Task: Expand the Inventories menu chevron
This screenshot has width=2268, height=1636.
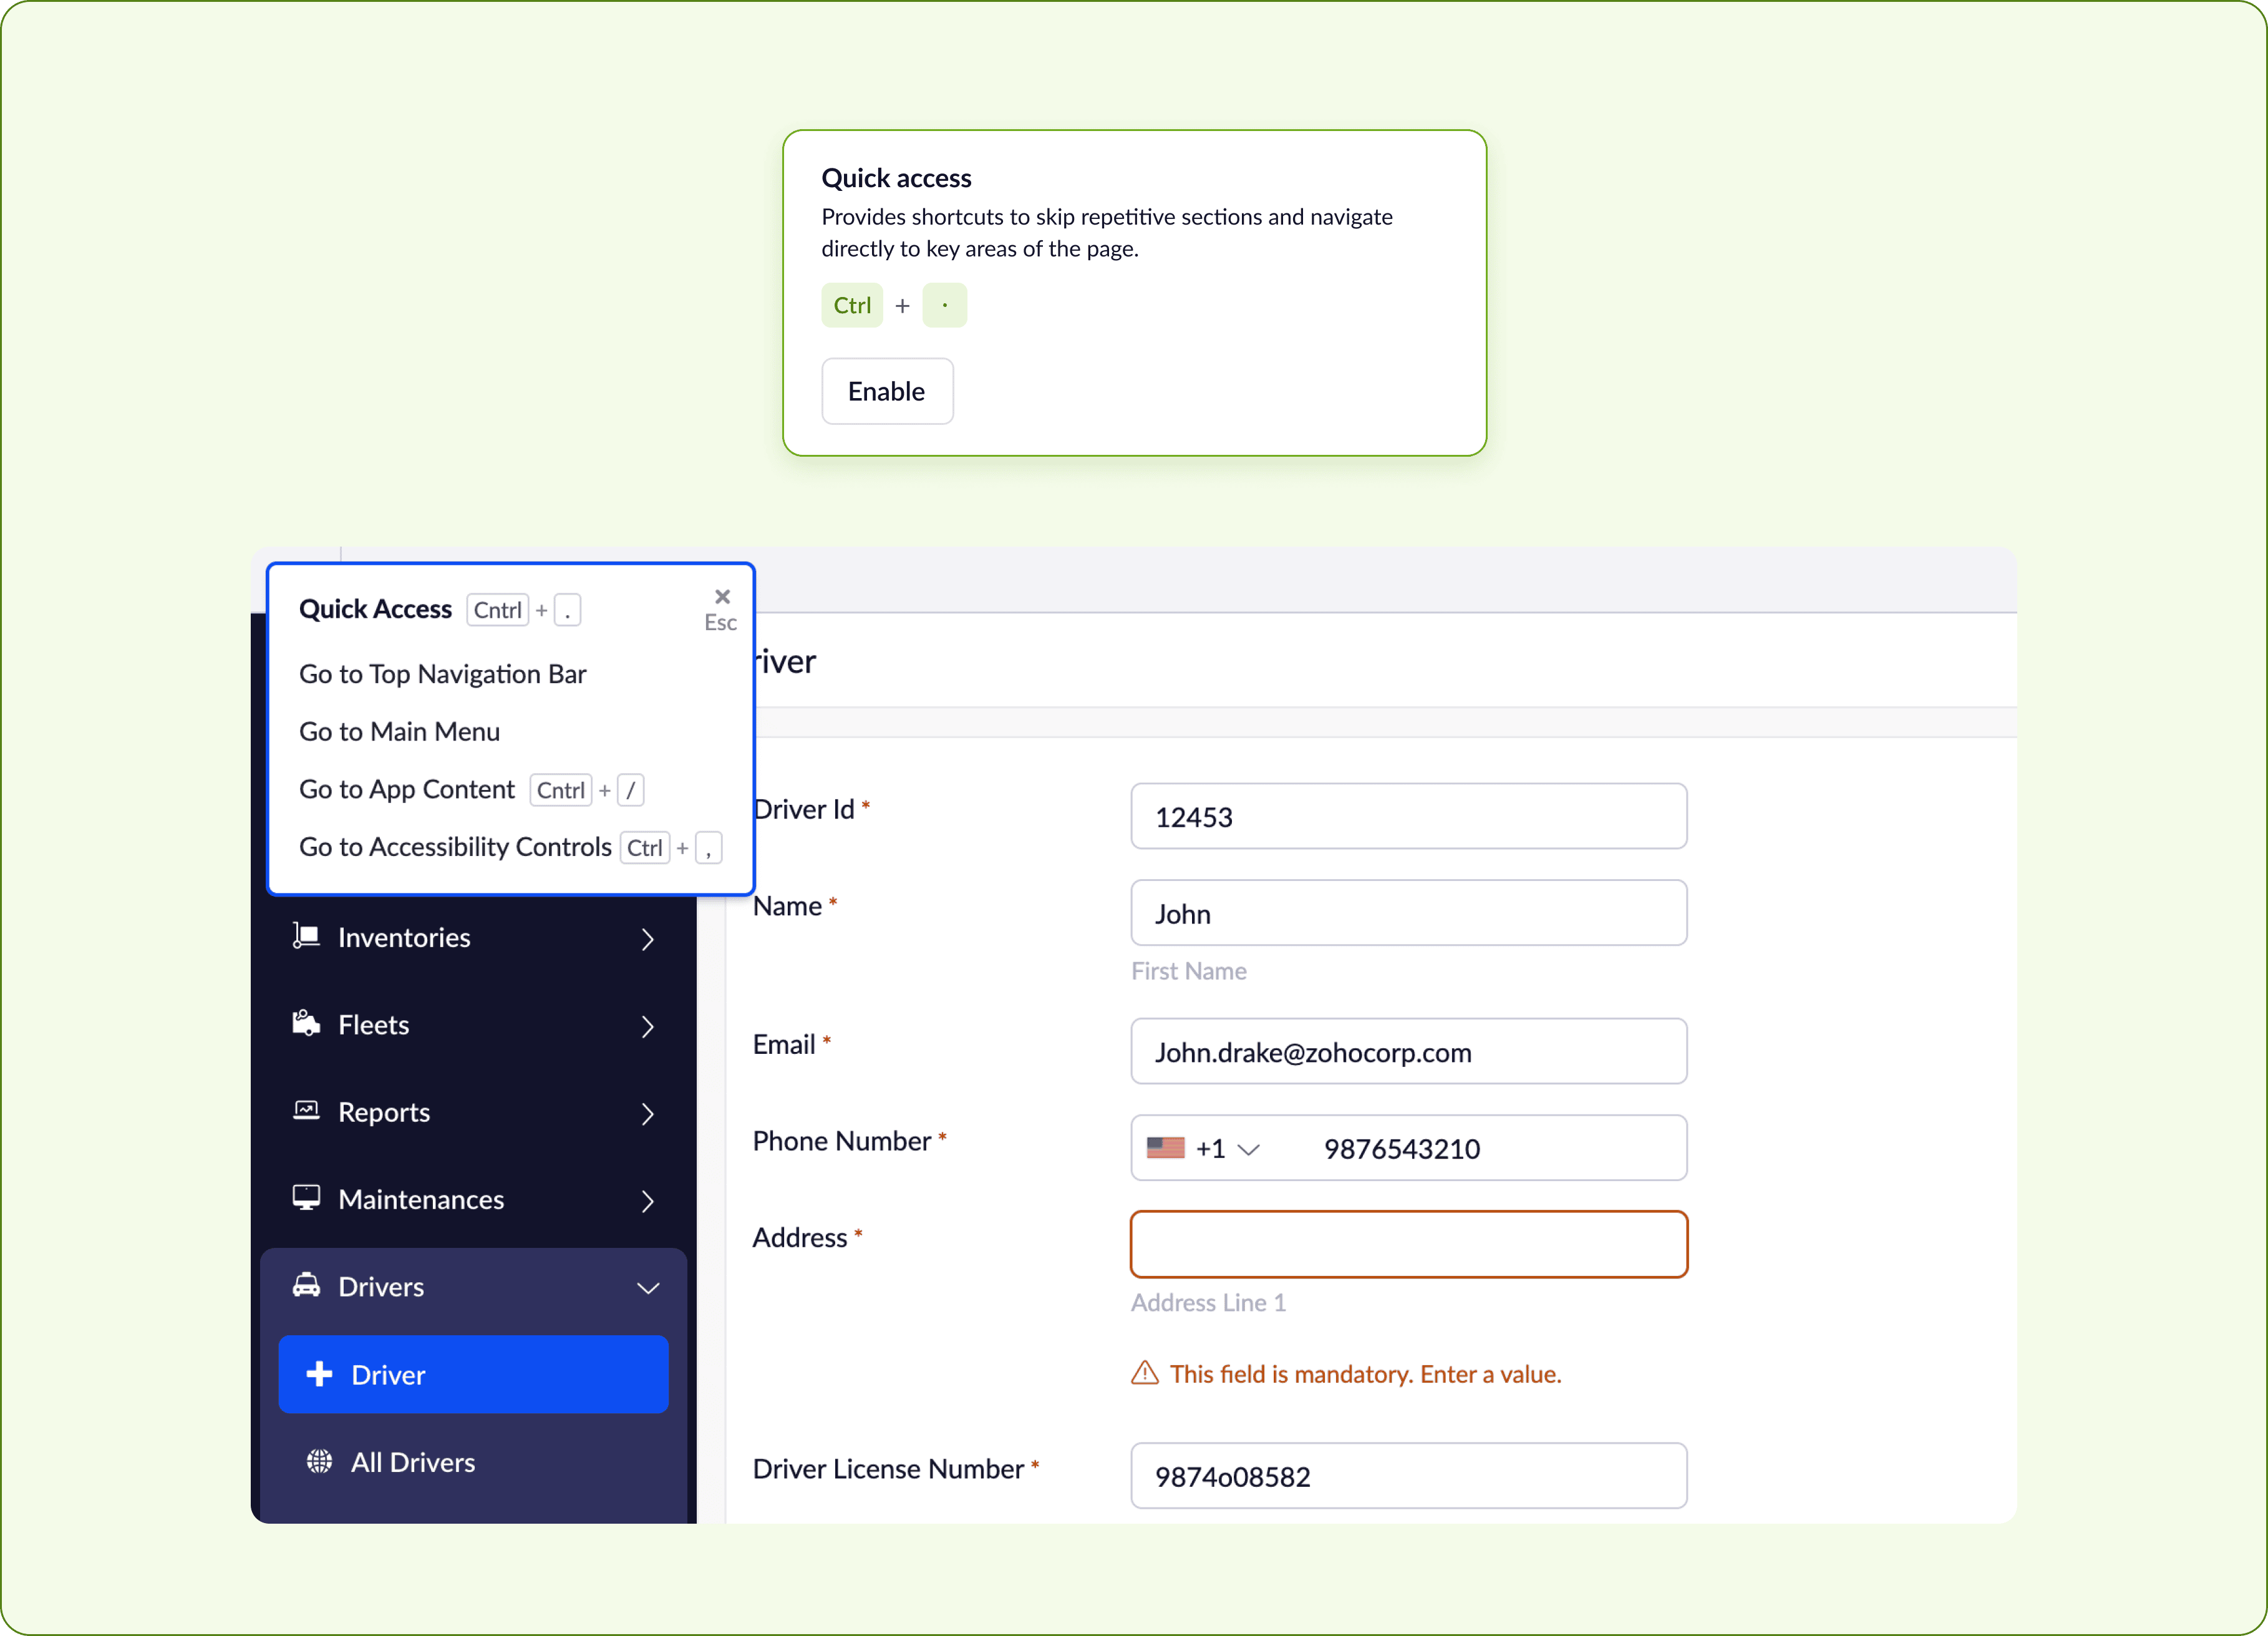Action: tap(648, 939)
